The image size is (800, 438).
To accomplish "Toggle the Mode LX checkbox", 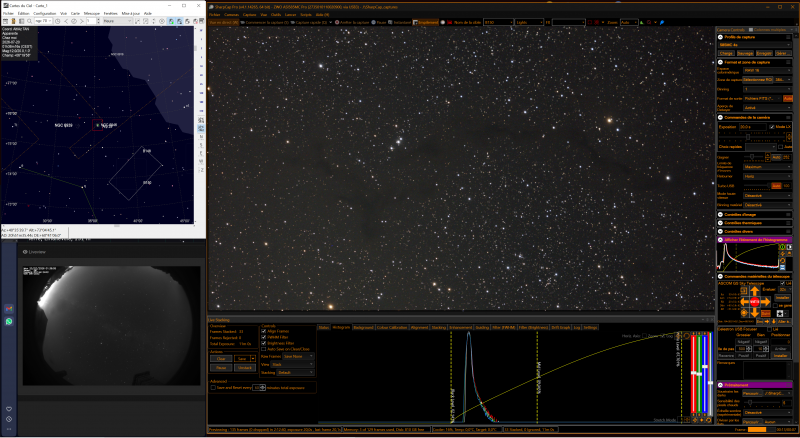I will [x=771, y=127].
